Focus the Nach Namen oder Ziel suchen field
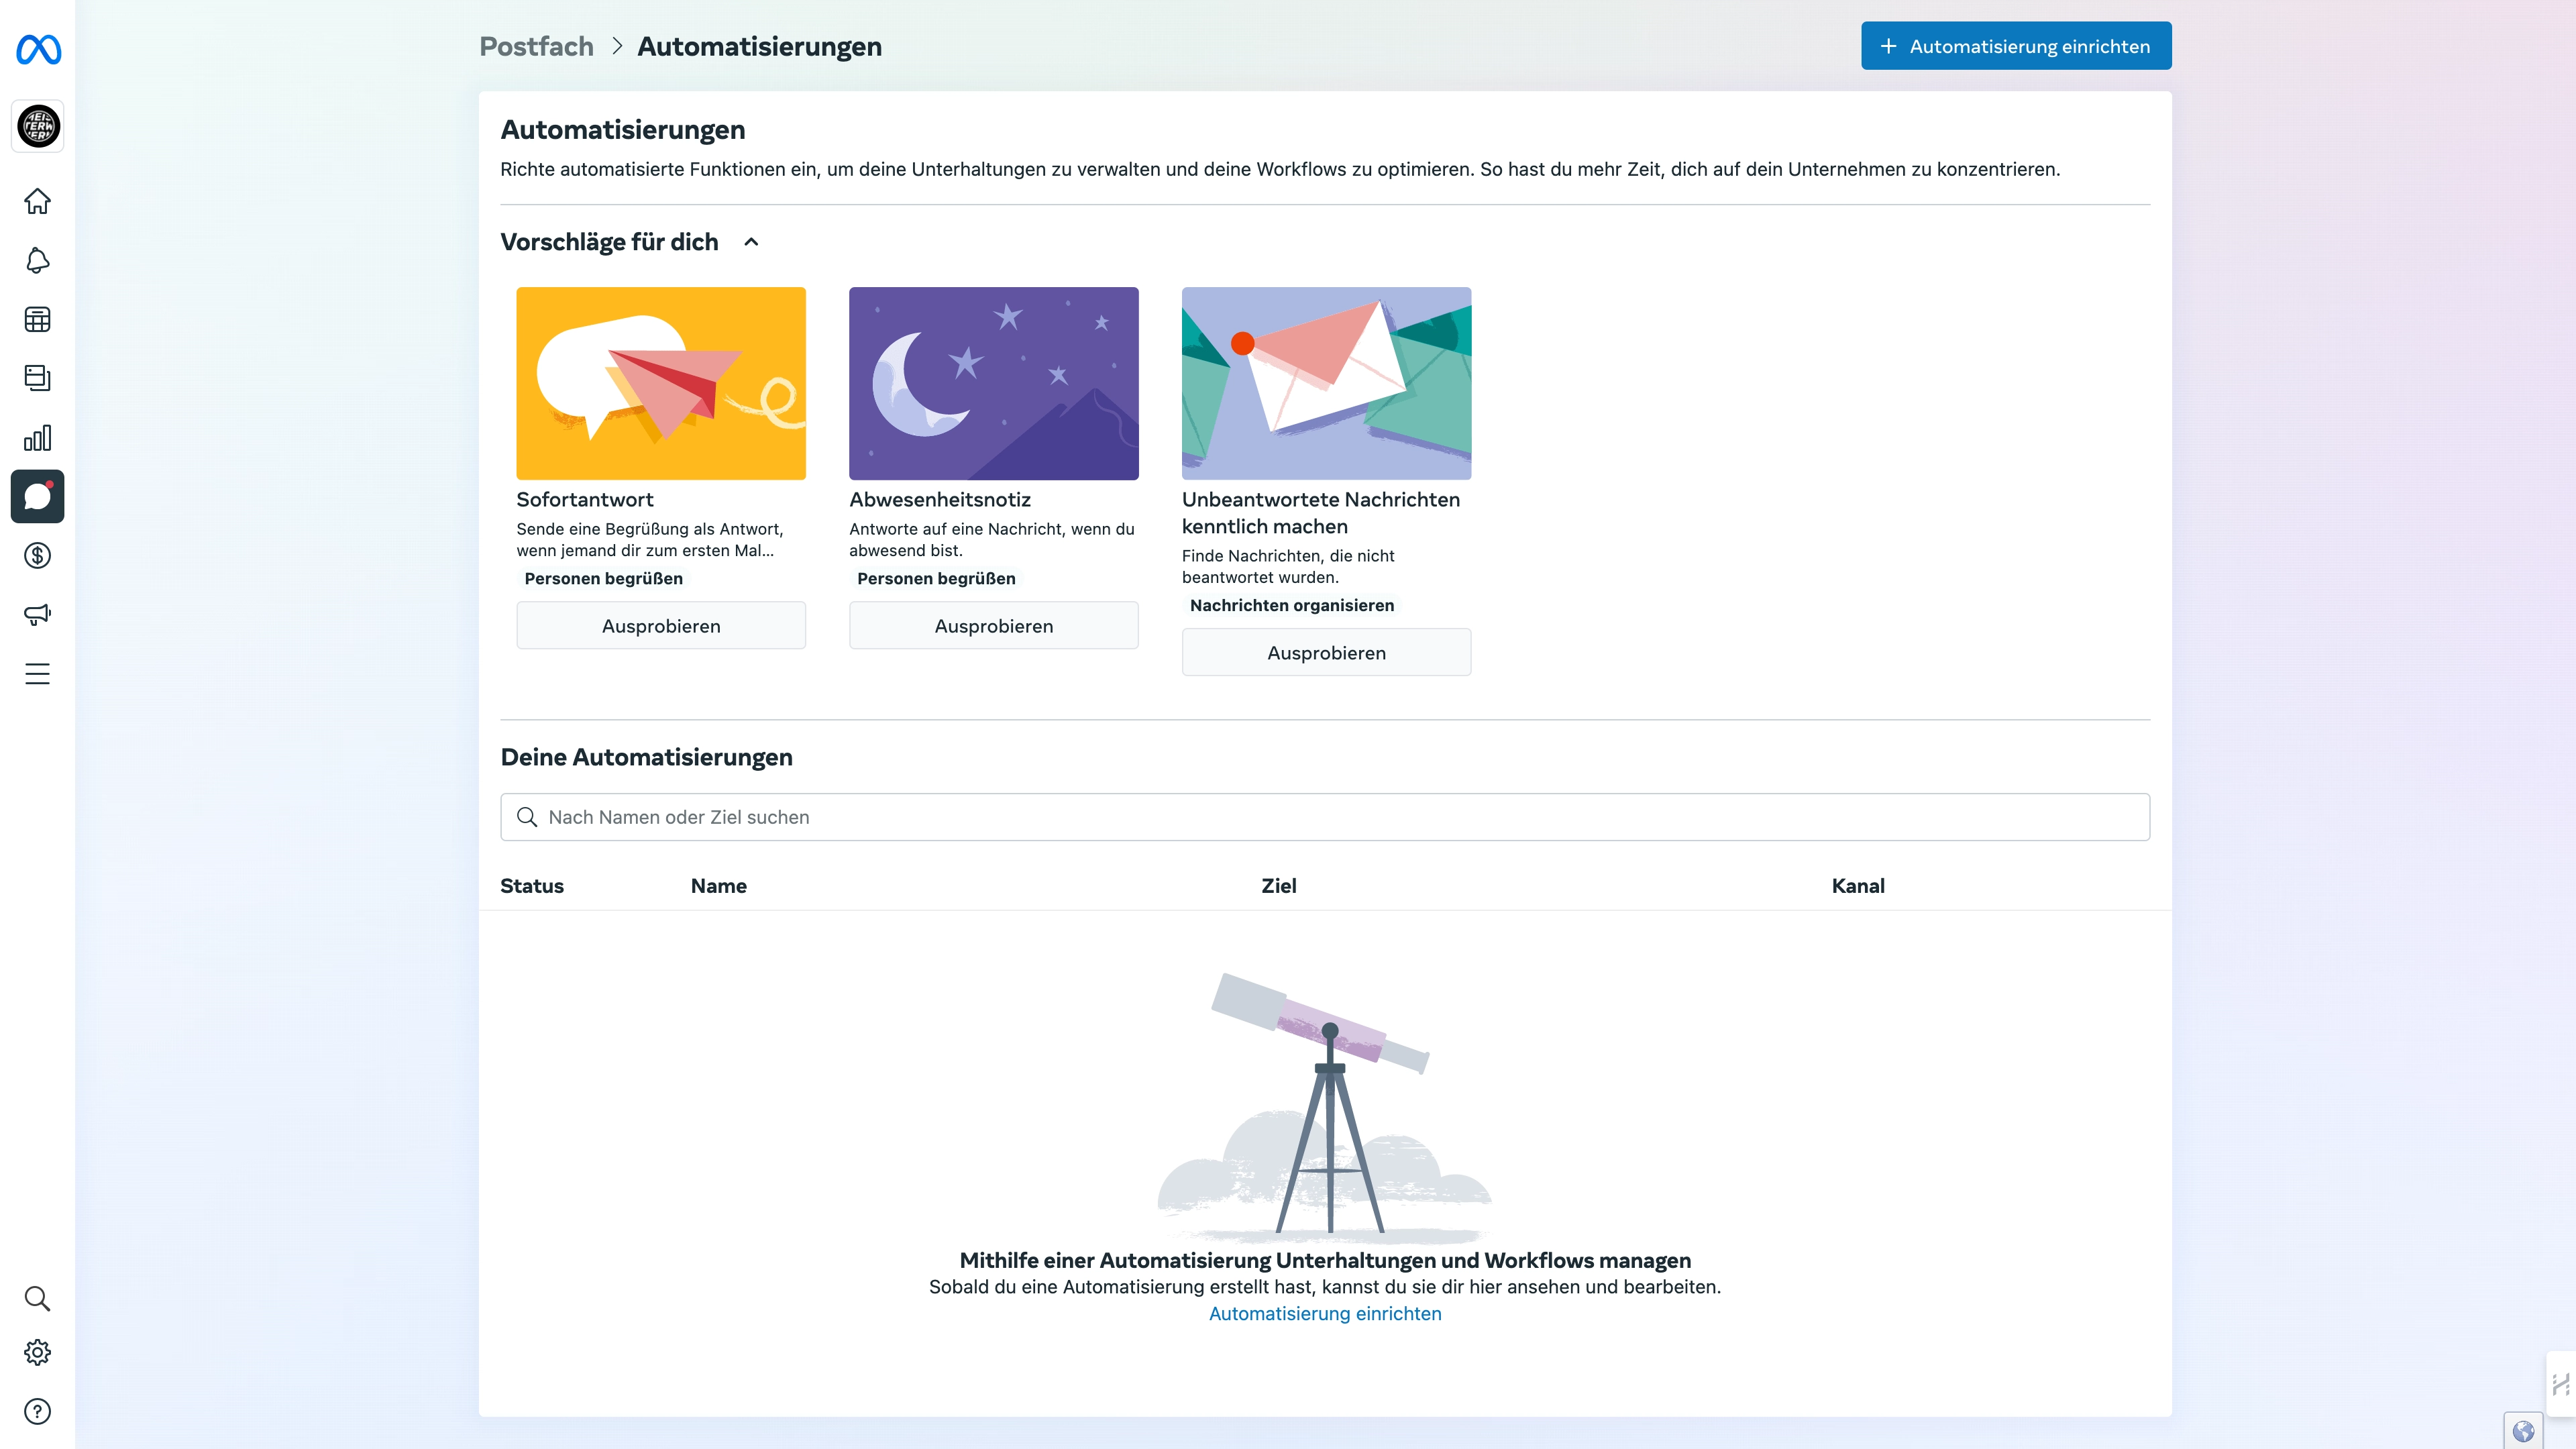Screen dimensions: 2576x1449 pos(1325,817)
